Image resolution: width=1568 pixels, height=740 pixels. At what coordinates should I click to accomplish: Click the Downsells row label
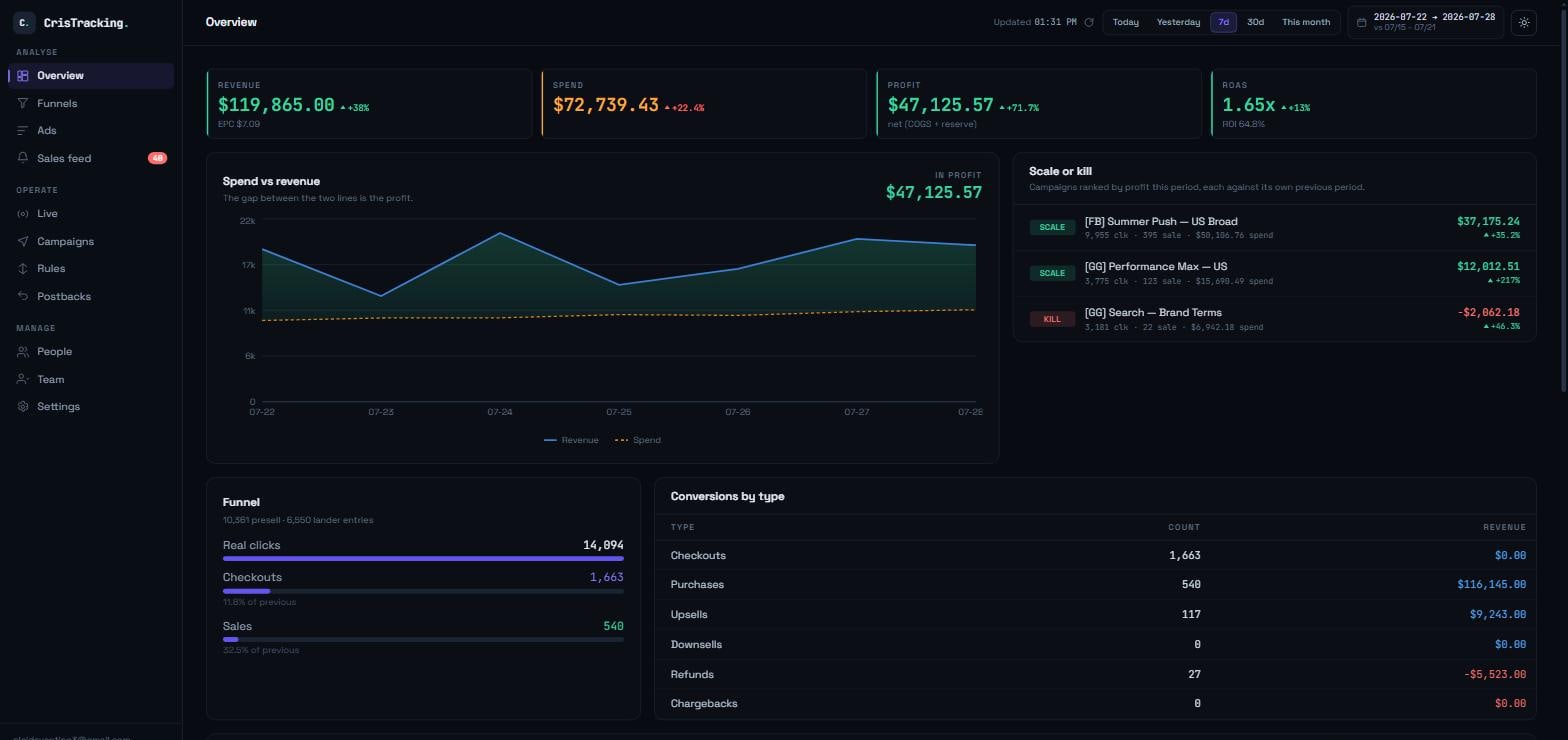[x=696, y=645]
